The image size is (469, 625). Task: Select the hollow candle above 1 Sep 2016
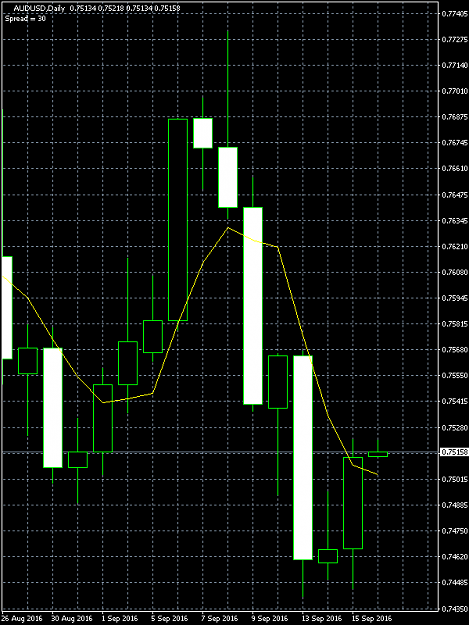tap(103, 418)
